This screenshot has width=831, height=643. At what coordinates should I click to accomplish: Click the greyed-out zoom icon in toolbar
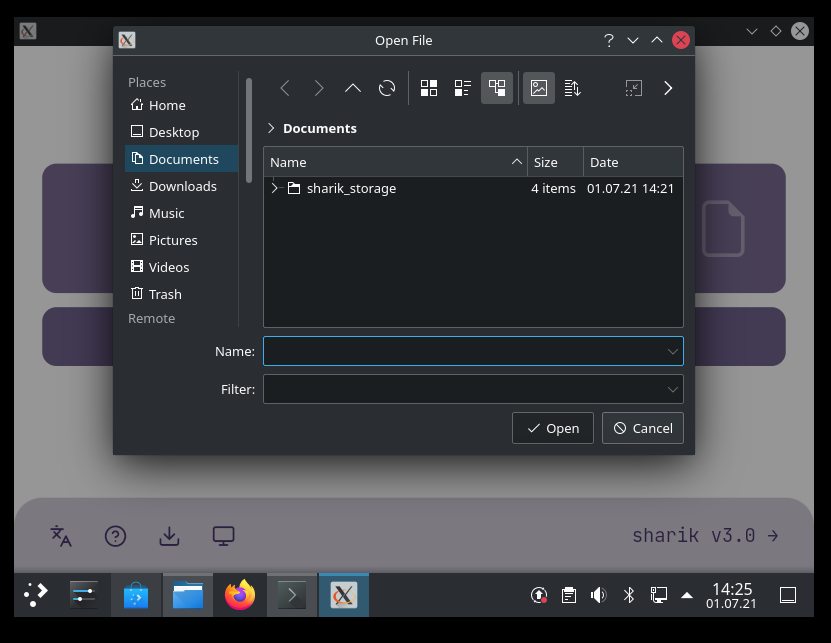pyautogui.click(x=634, y=88)
